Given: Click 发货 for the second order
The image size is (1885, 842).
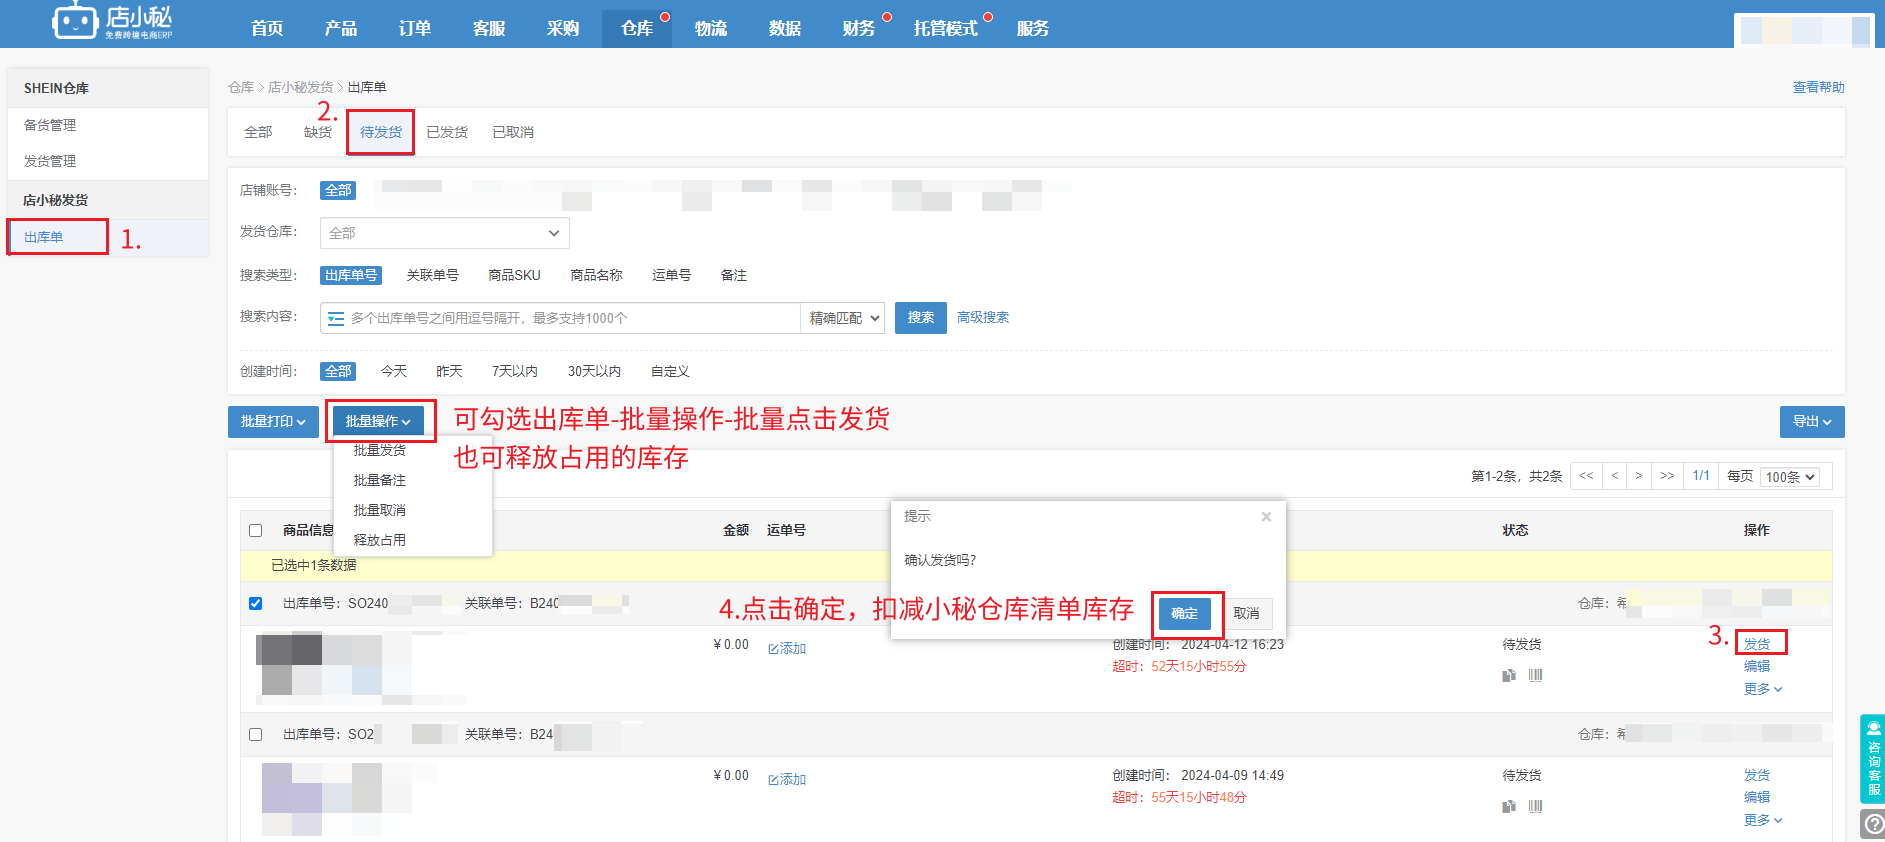Looking at the screenshot, I should (1757, 775).
